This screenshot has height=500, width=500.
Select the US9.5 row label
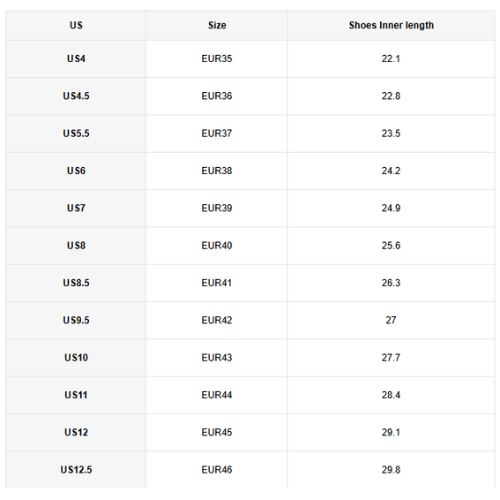tap(76, 320)
